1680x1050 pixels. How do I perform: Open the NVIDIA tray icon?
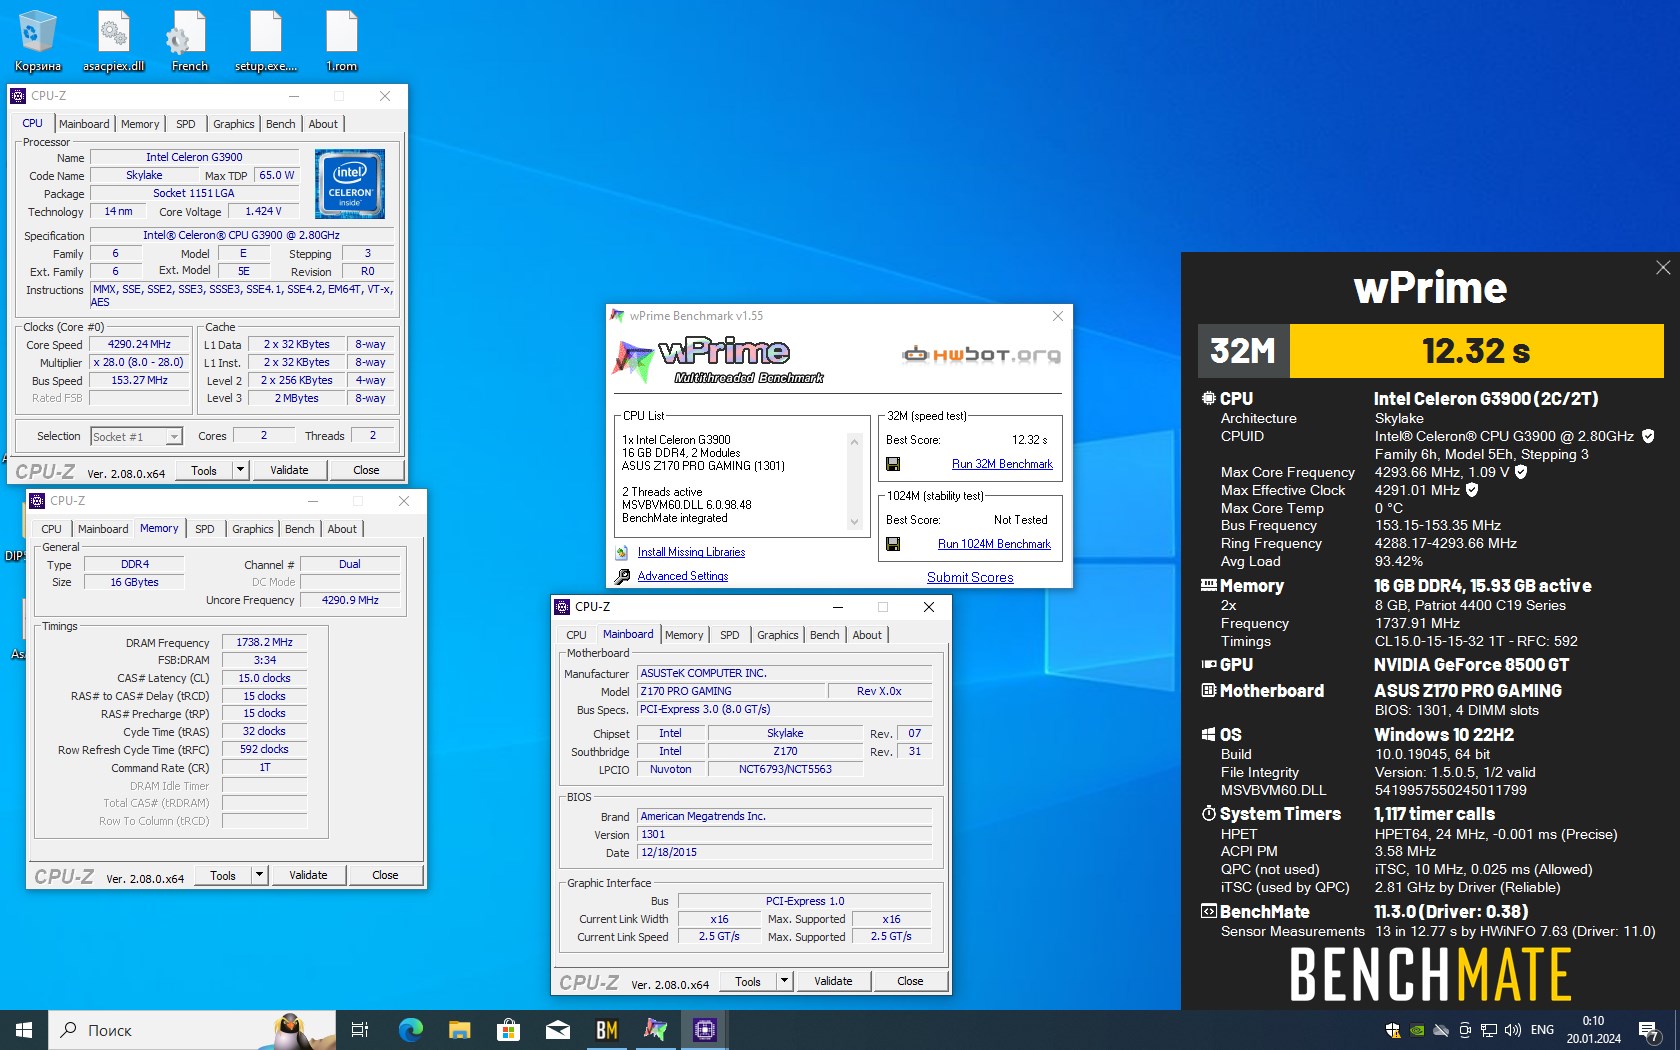click(x=1417, y=1030)
